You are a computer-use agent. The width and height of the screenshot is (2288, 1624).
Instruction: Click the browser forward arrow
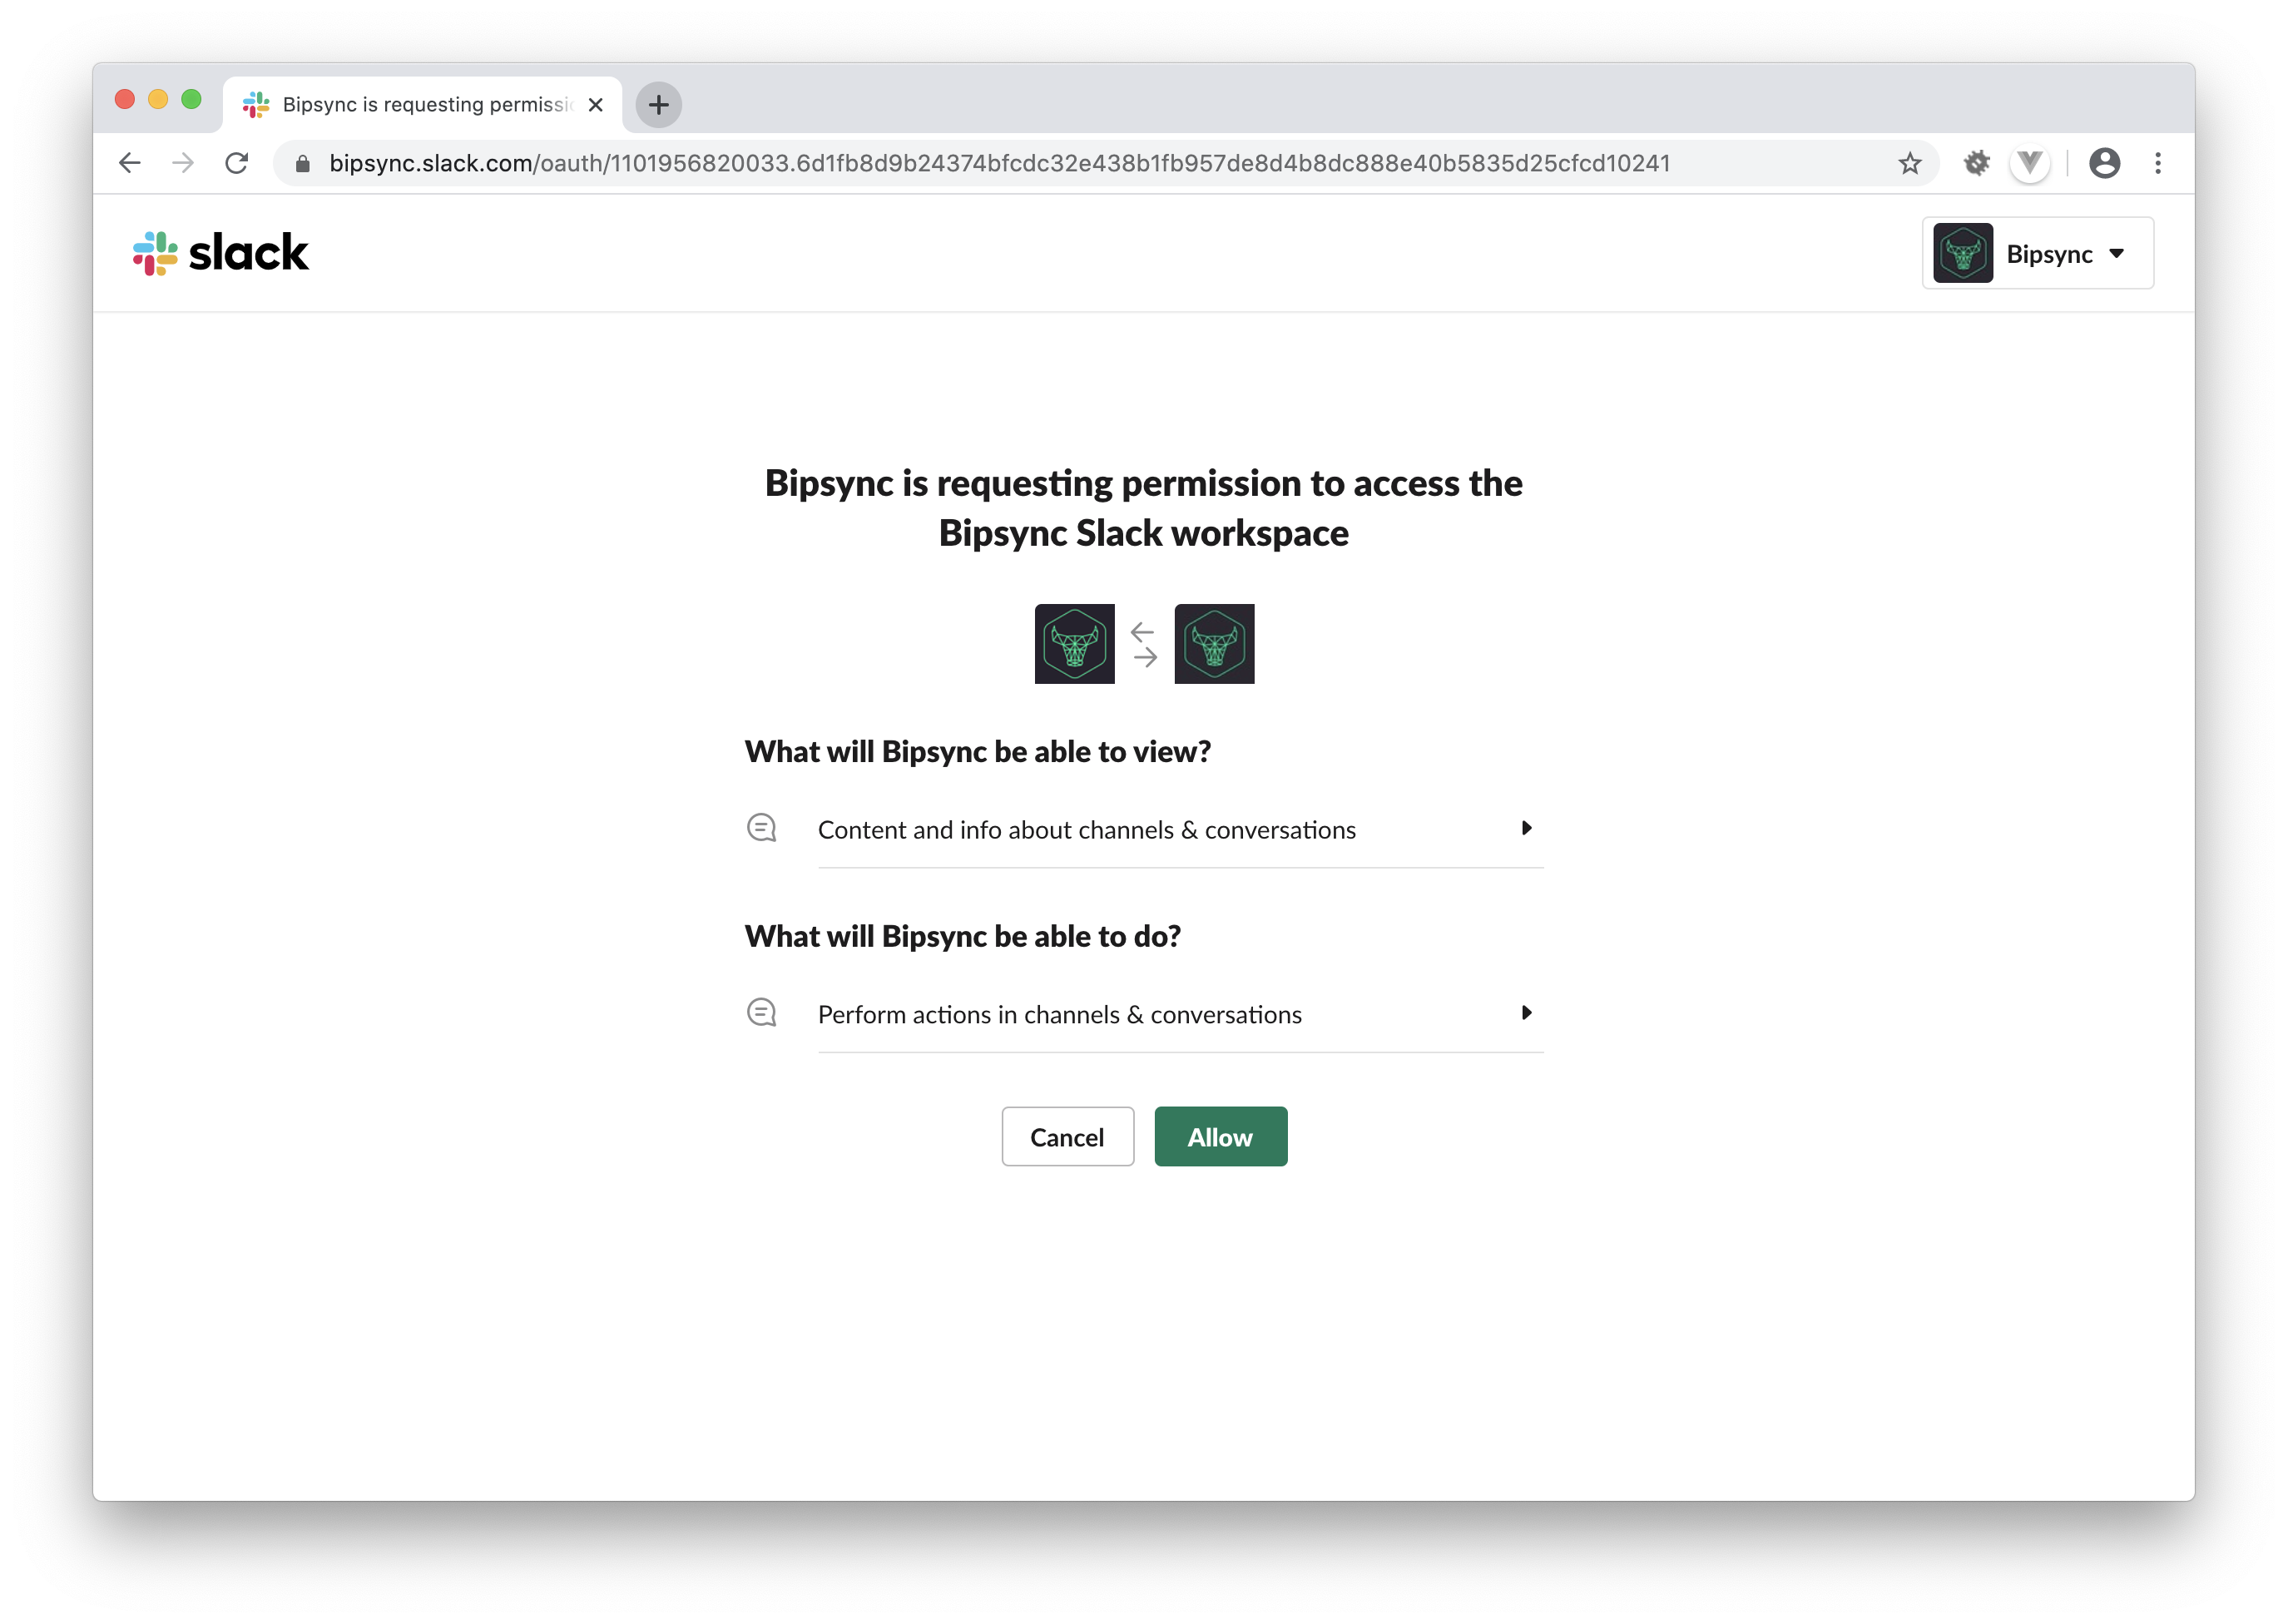point(183,163)
